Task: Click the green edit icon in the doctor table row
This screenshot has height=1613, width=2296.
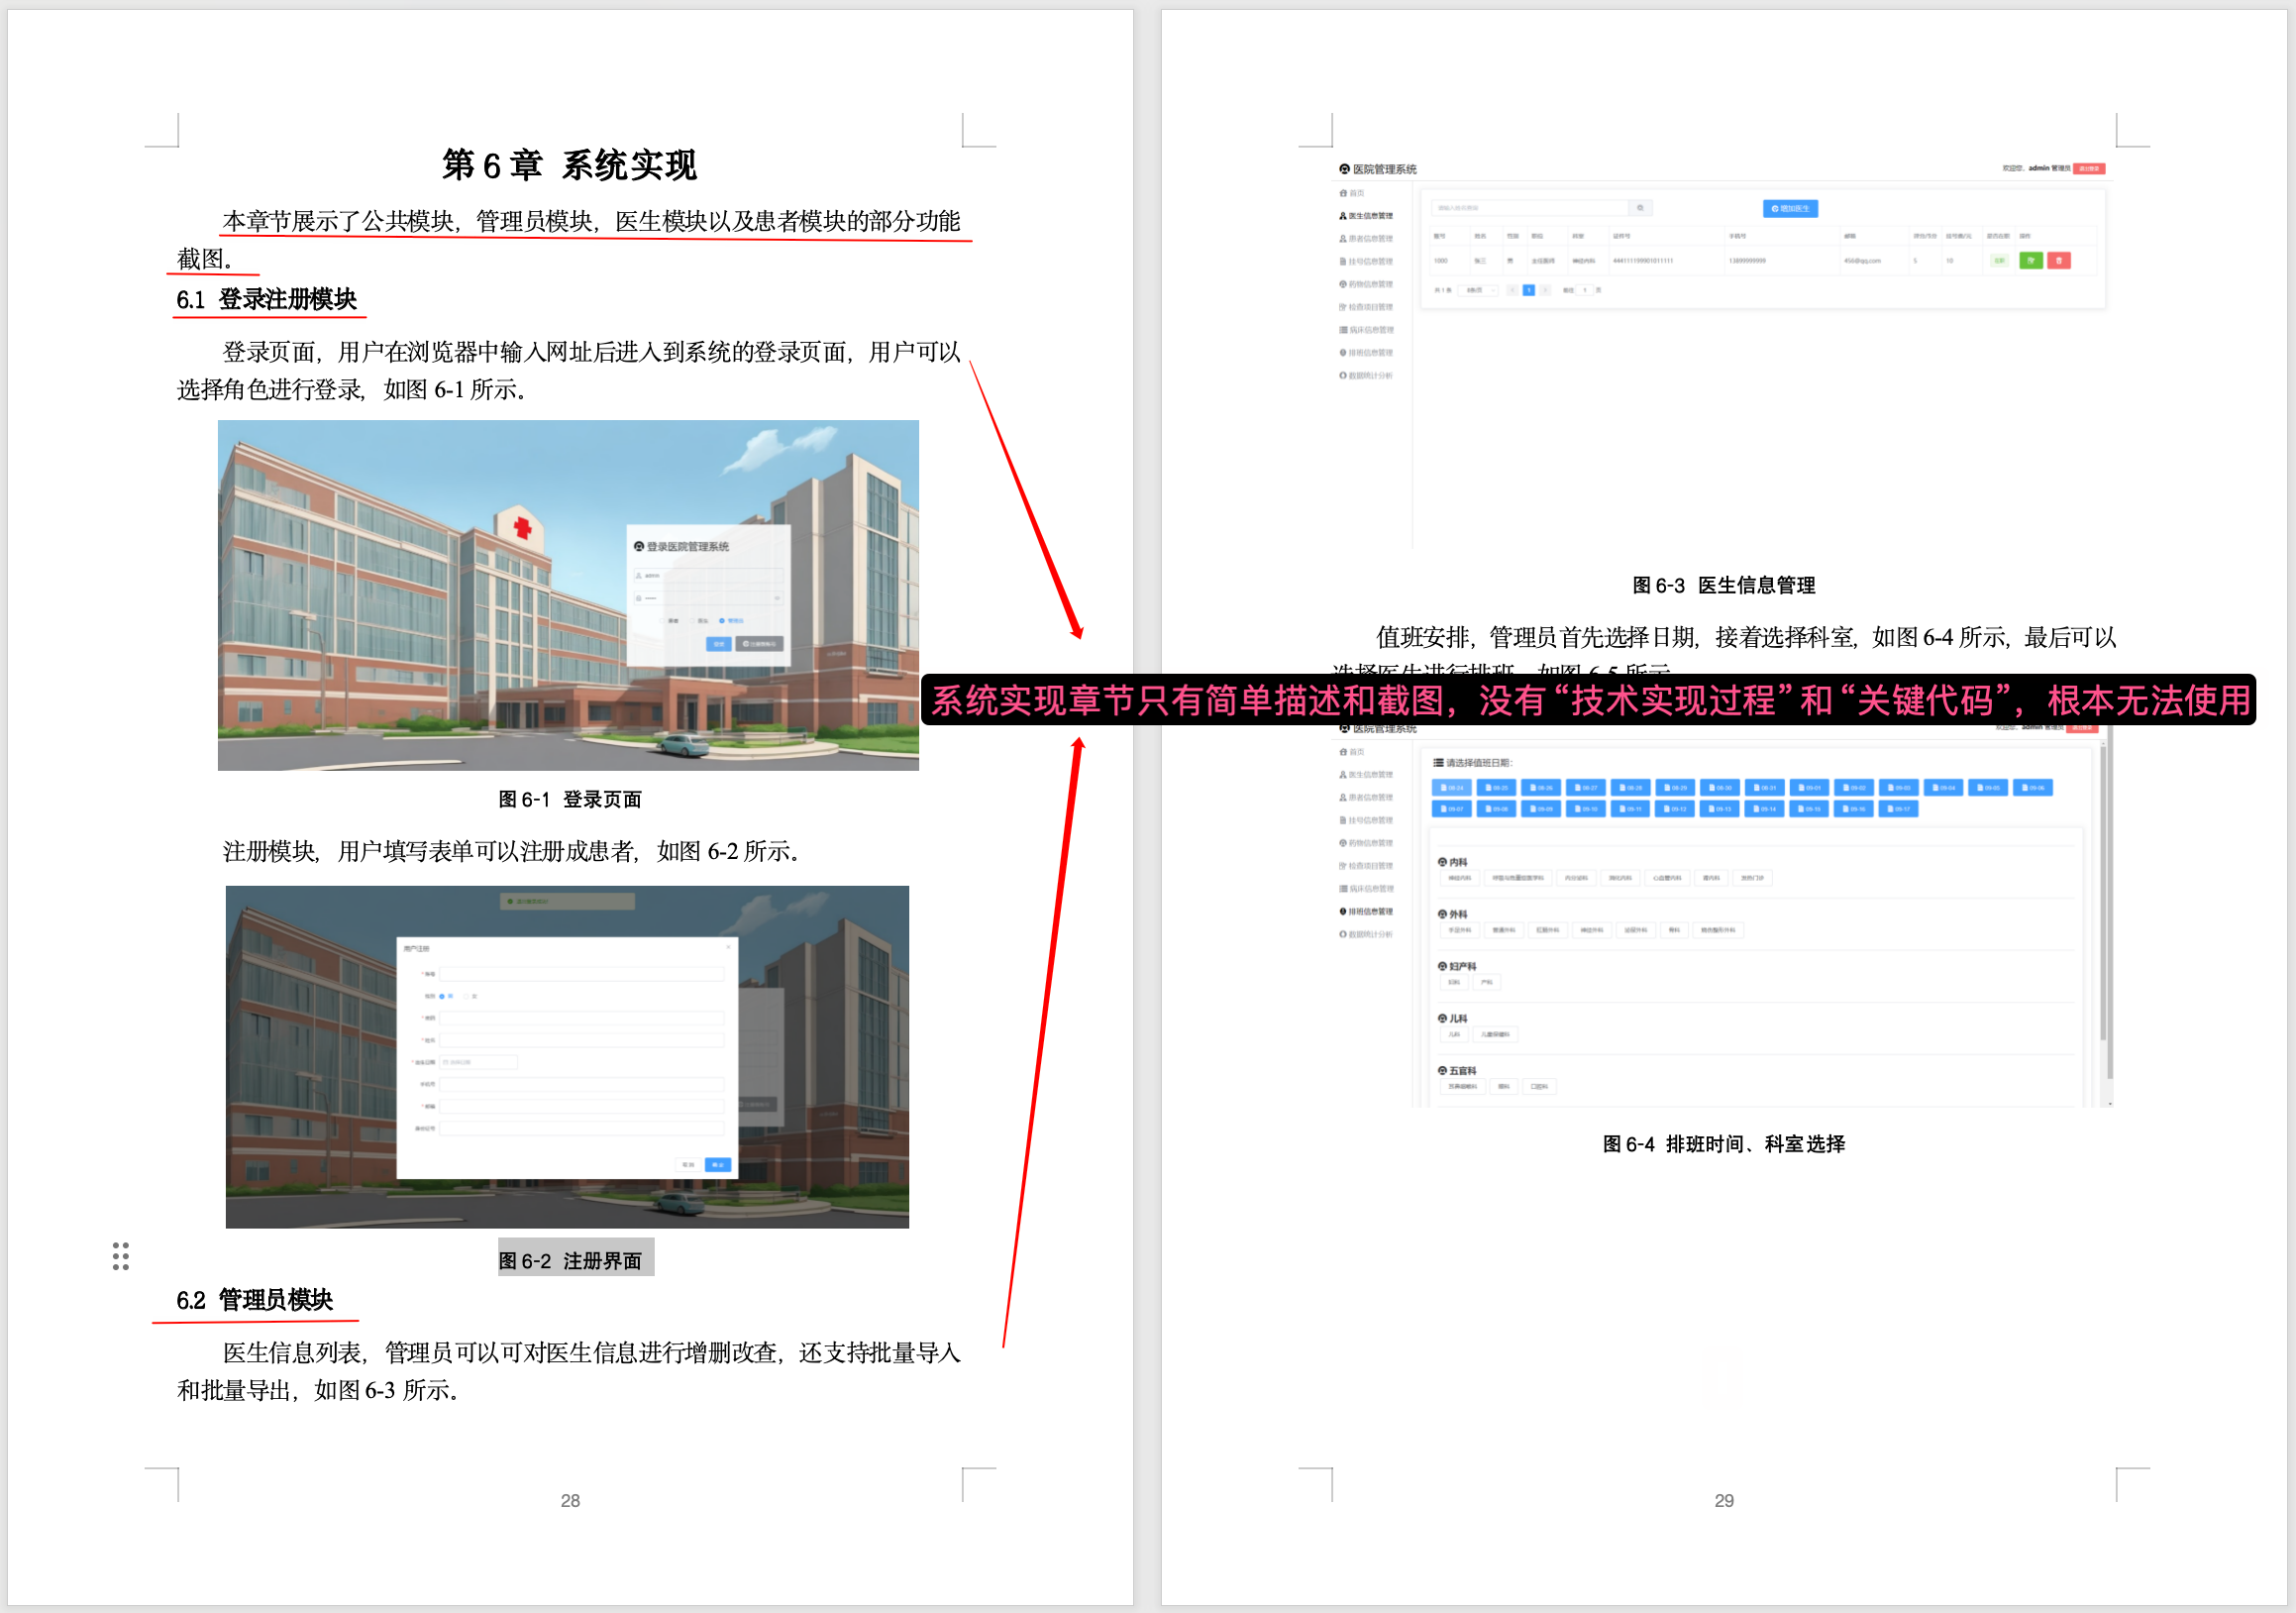Action: point(2030,260)
